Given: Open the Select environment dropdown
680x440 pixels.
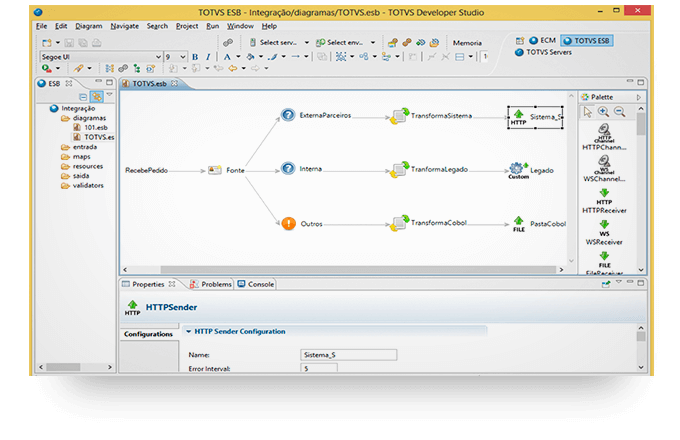Looking at the screenshot, I should click(373, 42).
